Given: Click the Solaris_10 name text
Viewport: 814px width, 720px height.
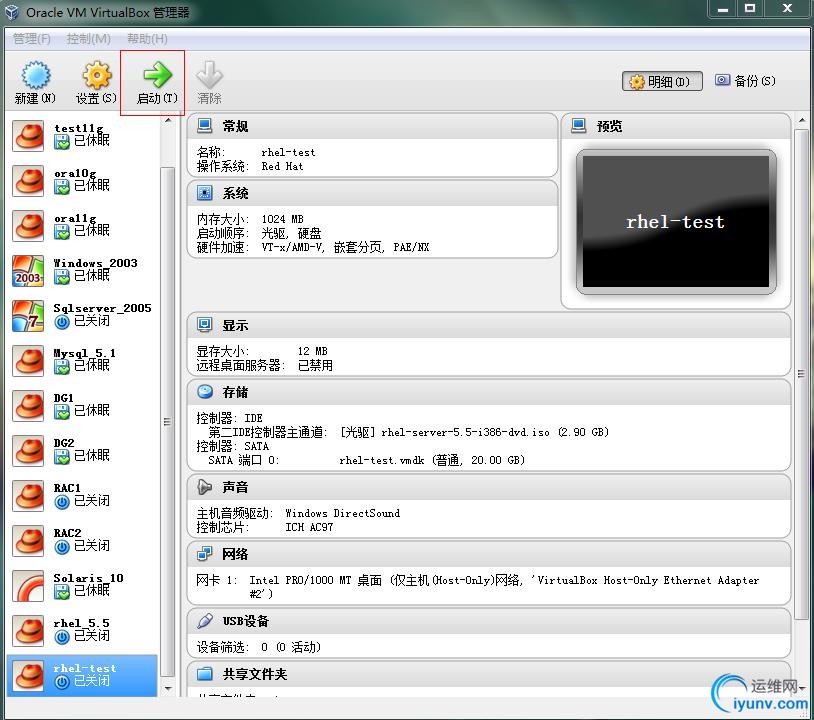Looking at the screenshot, I should (x=88, y=578).
